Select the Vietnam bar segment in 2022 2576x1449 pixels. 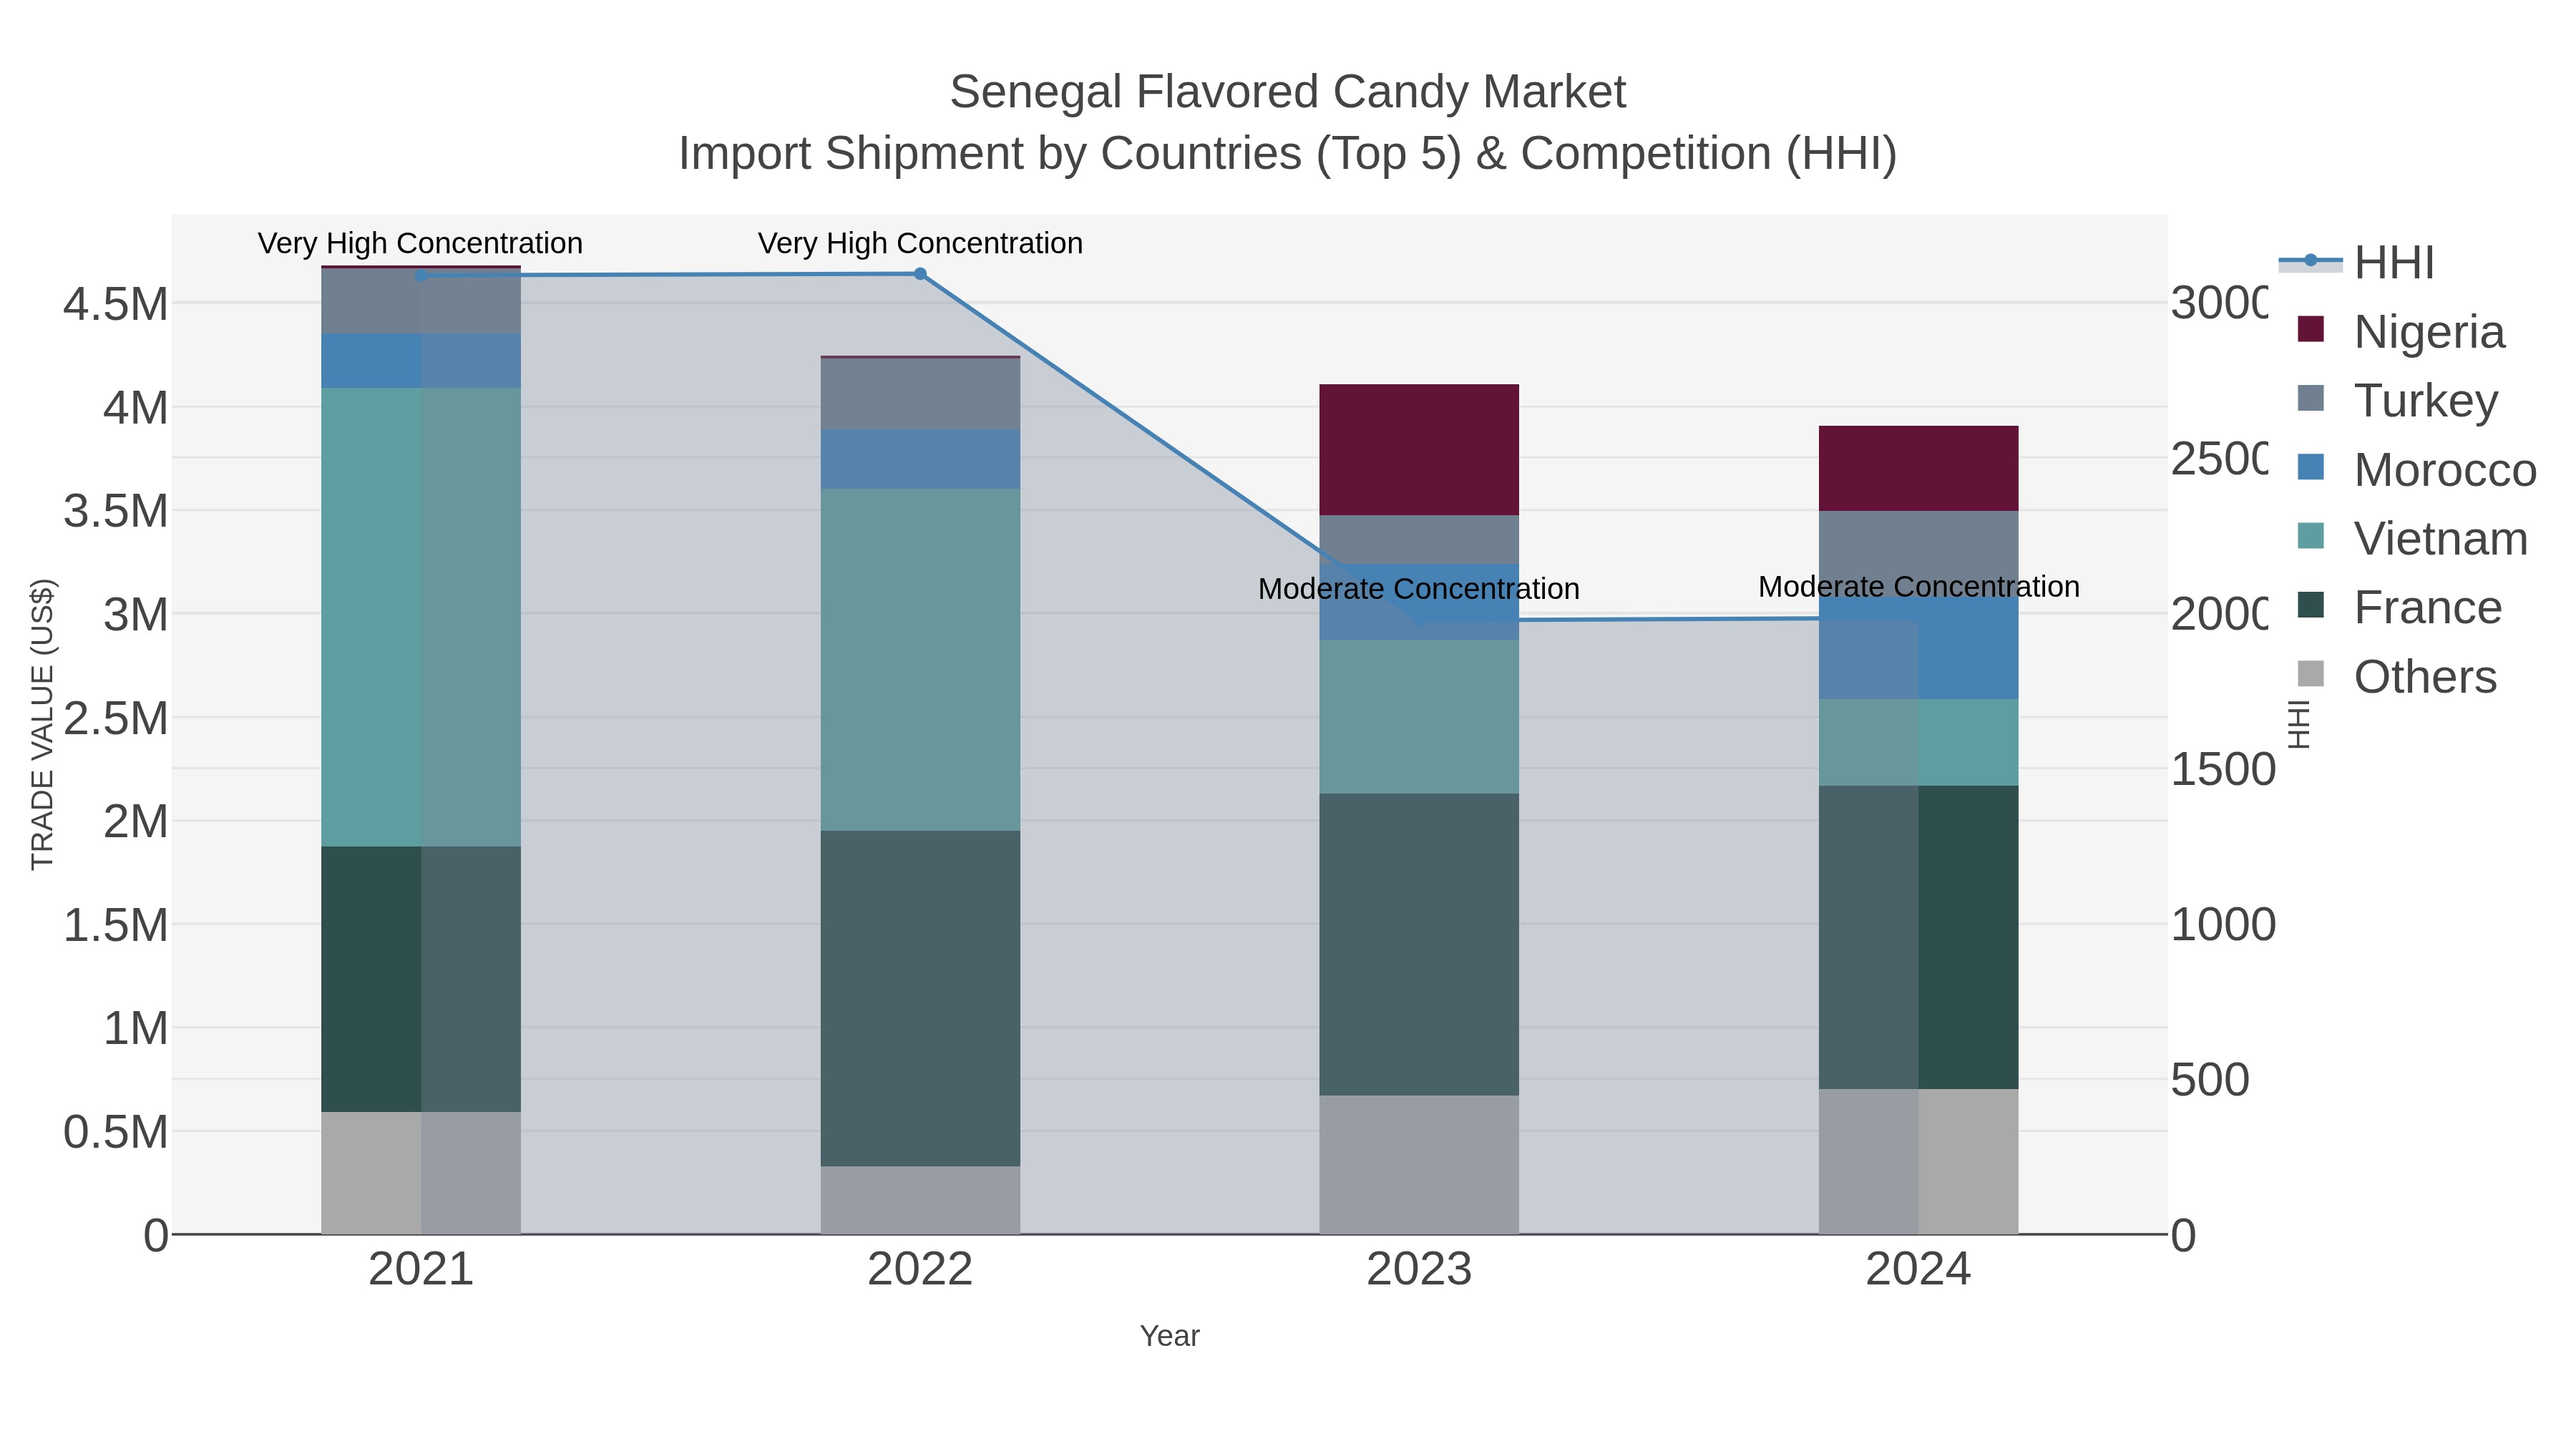(920, 660)
